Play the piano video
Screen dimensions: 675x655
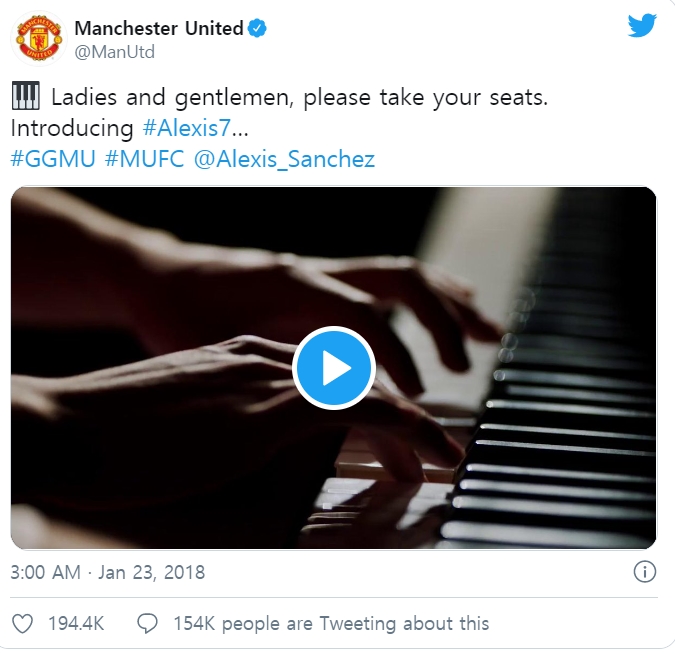334,368
